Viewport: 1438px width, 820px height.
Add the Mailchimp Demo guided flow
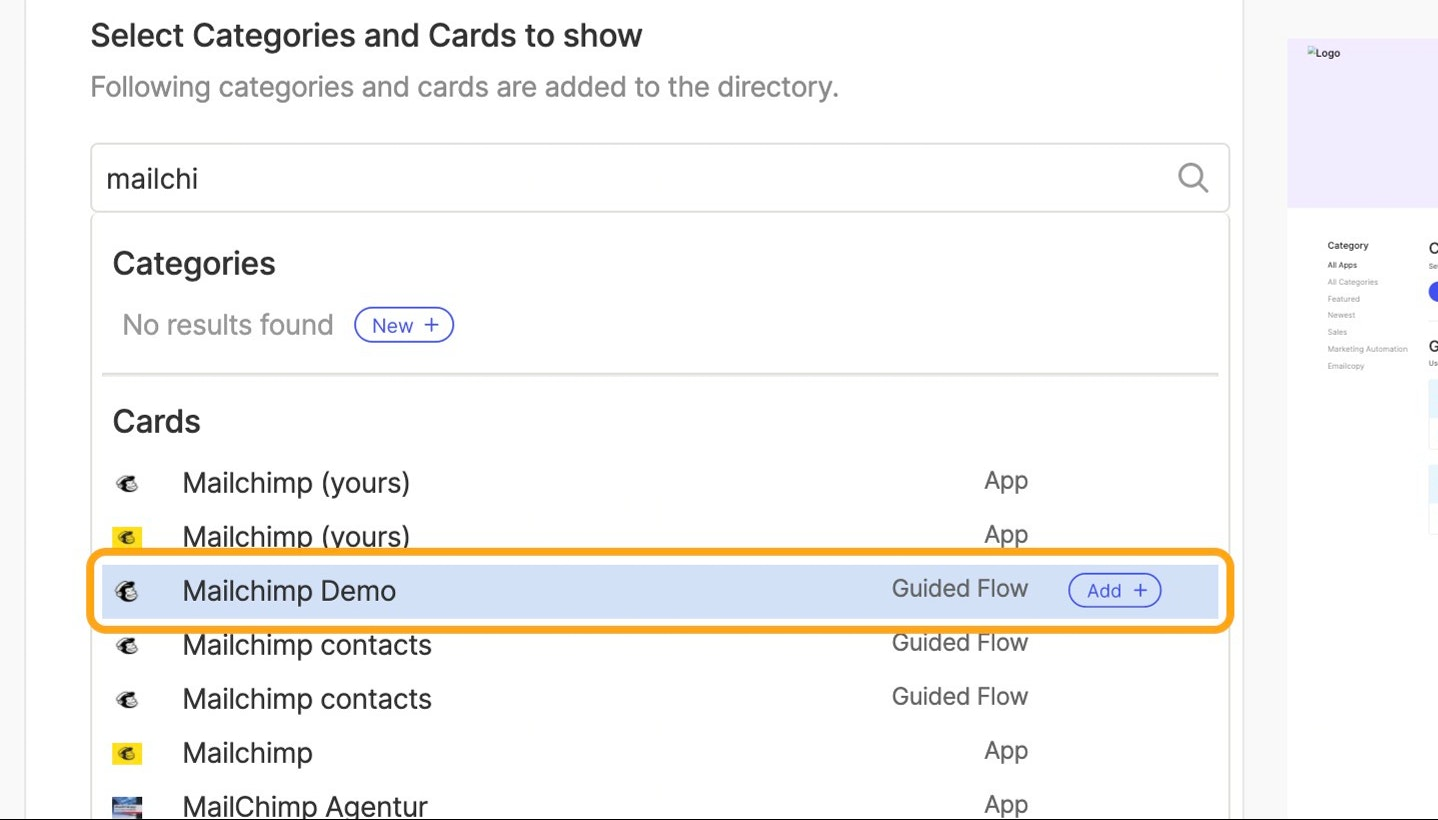point(1115,590)
